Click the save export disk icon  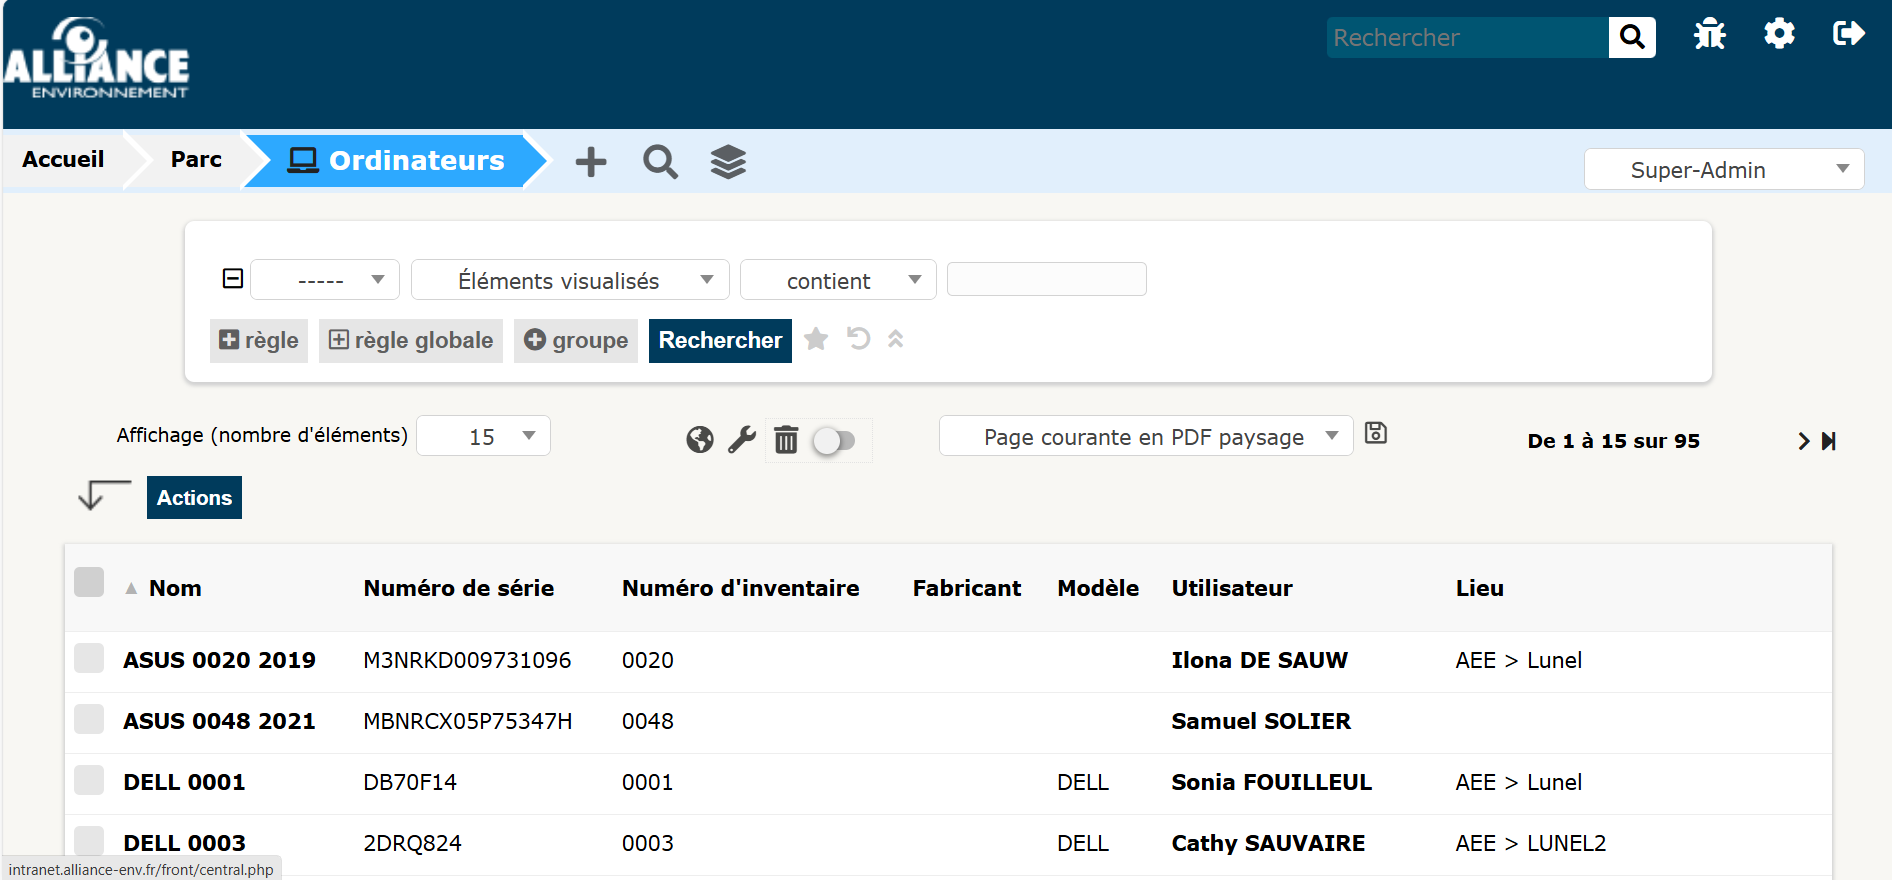(x=1376, y=433)
